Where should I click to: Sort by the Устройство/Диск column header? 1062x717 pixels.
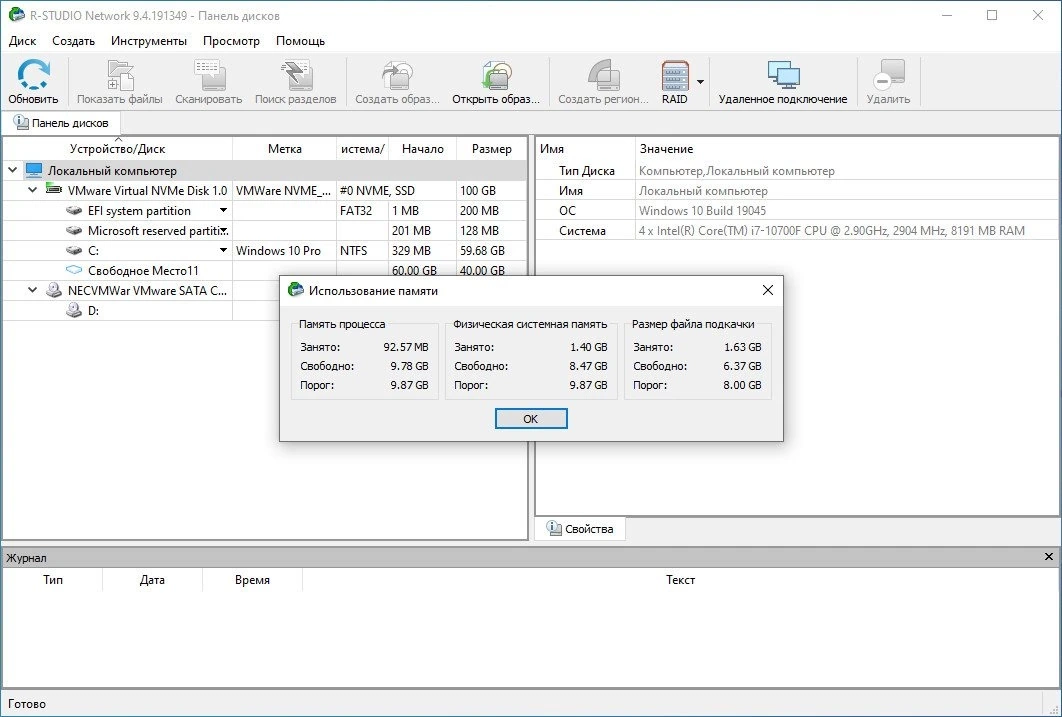click(117, 149)
